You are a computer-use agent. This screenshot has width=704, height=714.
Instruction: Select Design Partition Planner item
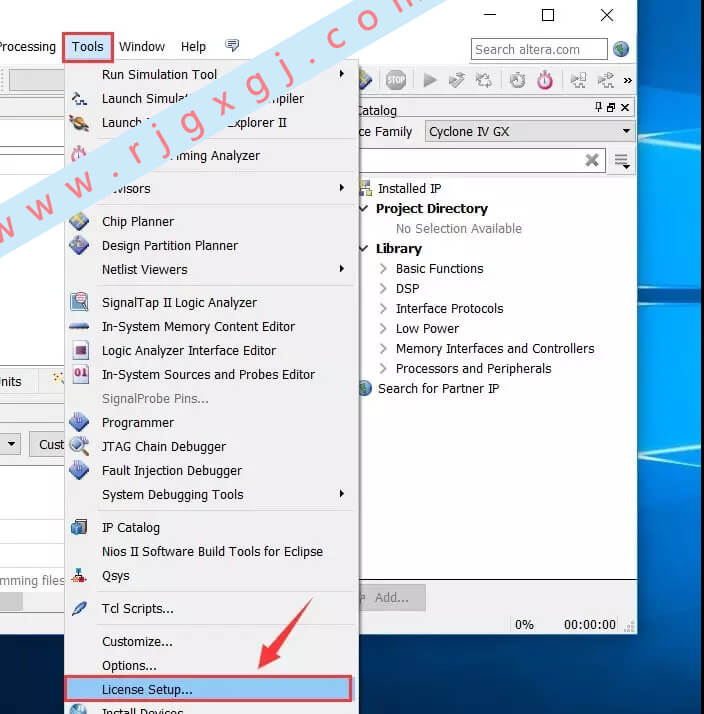[x=212, y=246]
